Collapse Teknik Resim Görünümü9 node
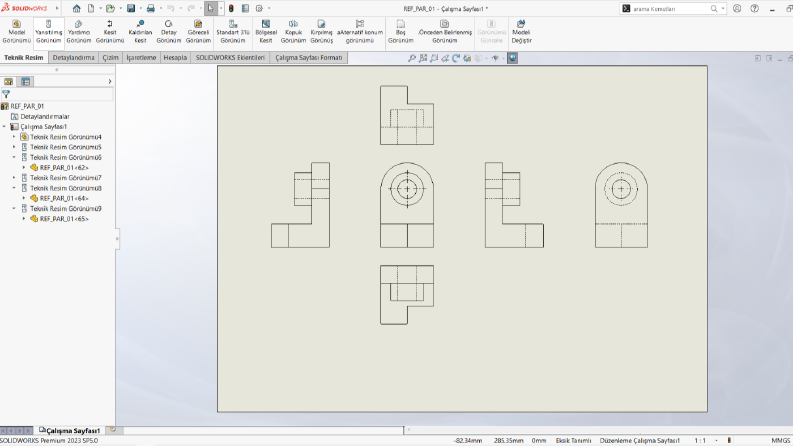The width and height of the screenshot is (793, 446). 14,208
